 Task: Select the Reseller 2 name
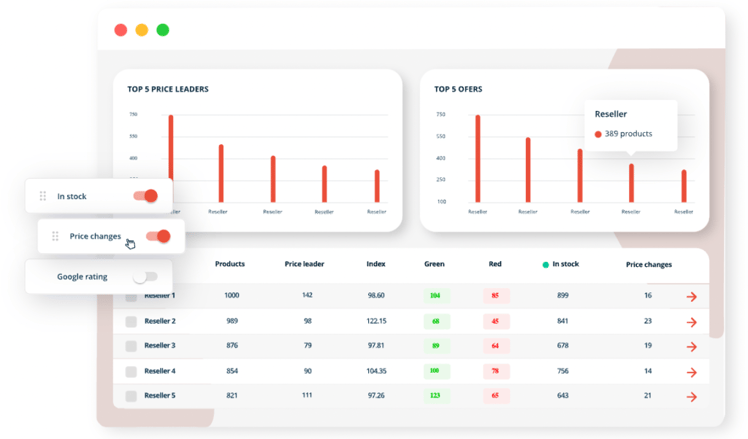[x=160, y=321]
